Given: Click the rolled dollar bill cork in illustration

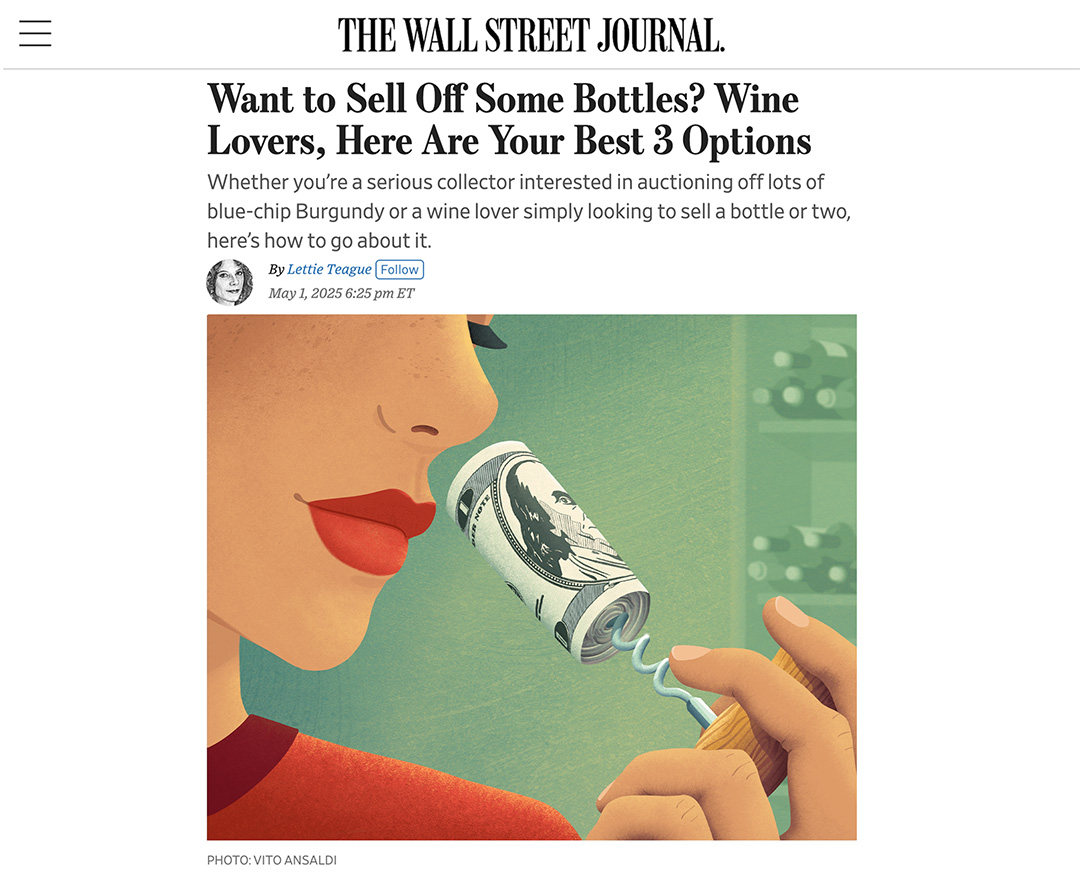Looking at the screenshot, I should coord(548,552).
